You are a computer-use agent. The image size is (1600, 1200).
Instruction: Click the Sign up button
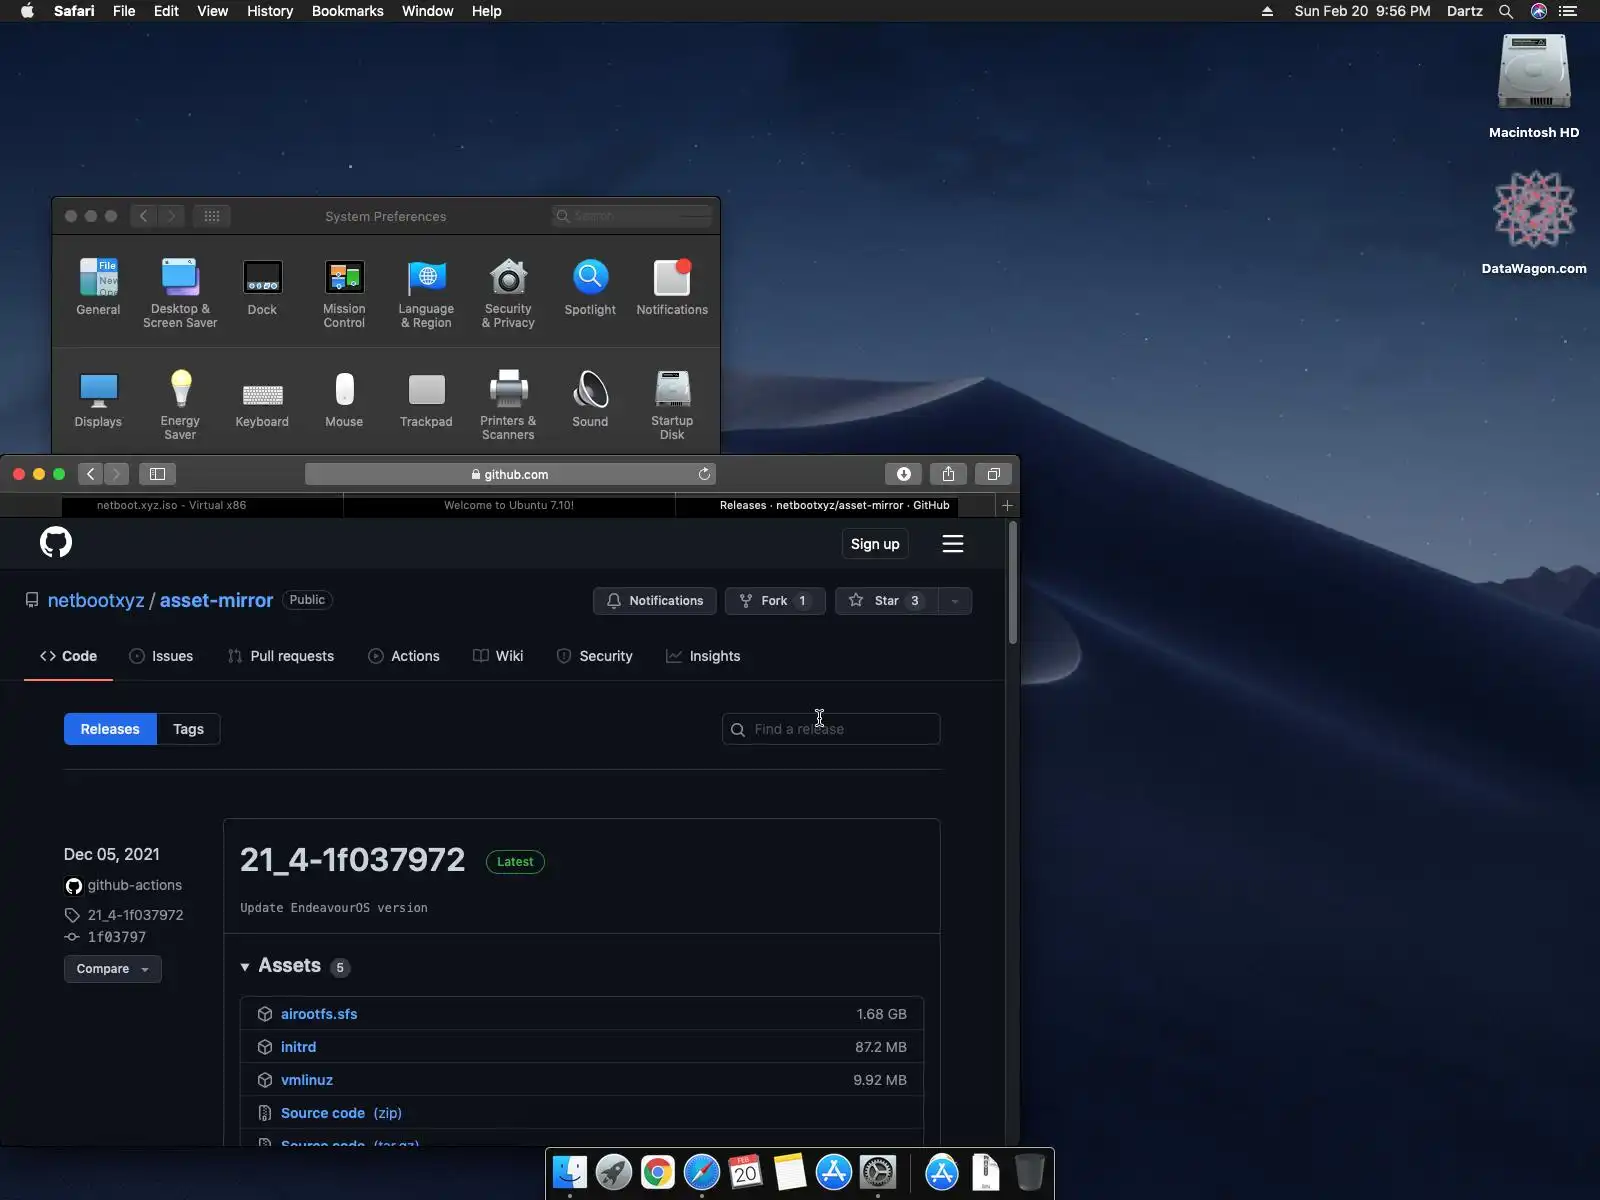point(875,544)
